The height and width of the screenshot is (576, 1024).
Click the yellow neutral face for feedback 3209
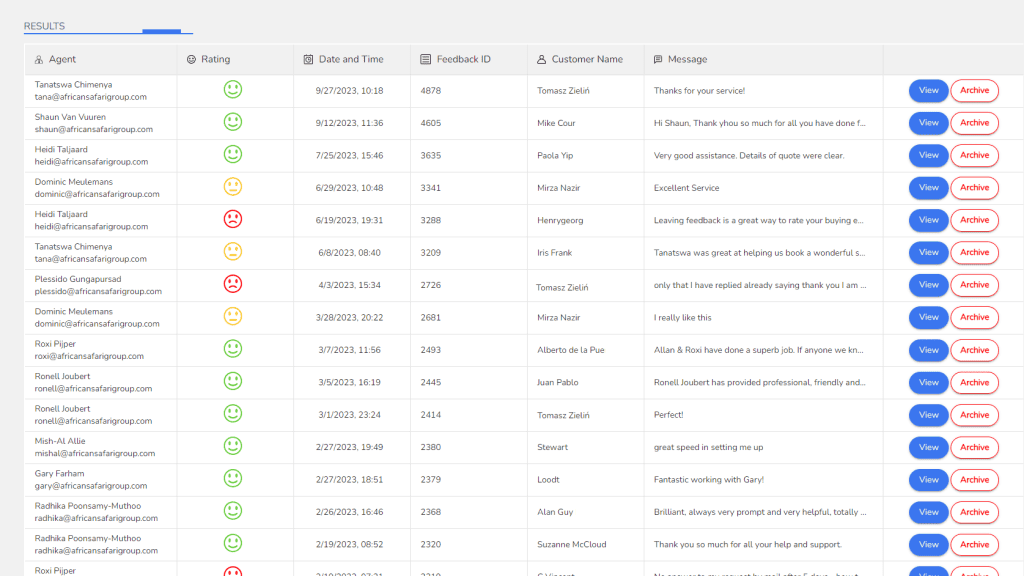[233, 252]
